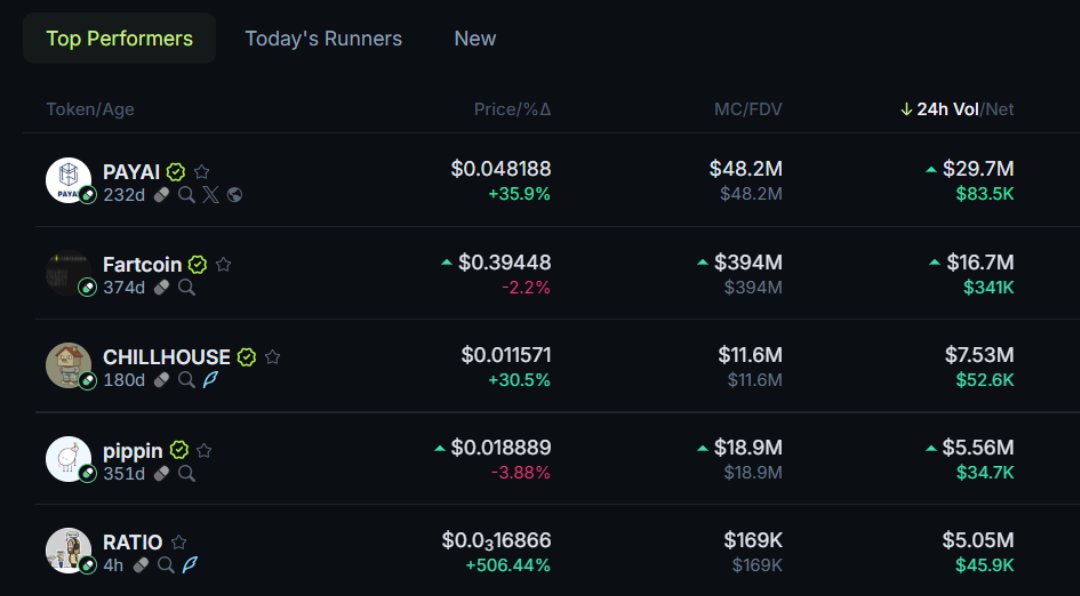Image resolution: width=1080 pixels, height=596 pixels.
Task: Click the blue feather icon in RATIO row
Action: (190, 565)
